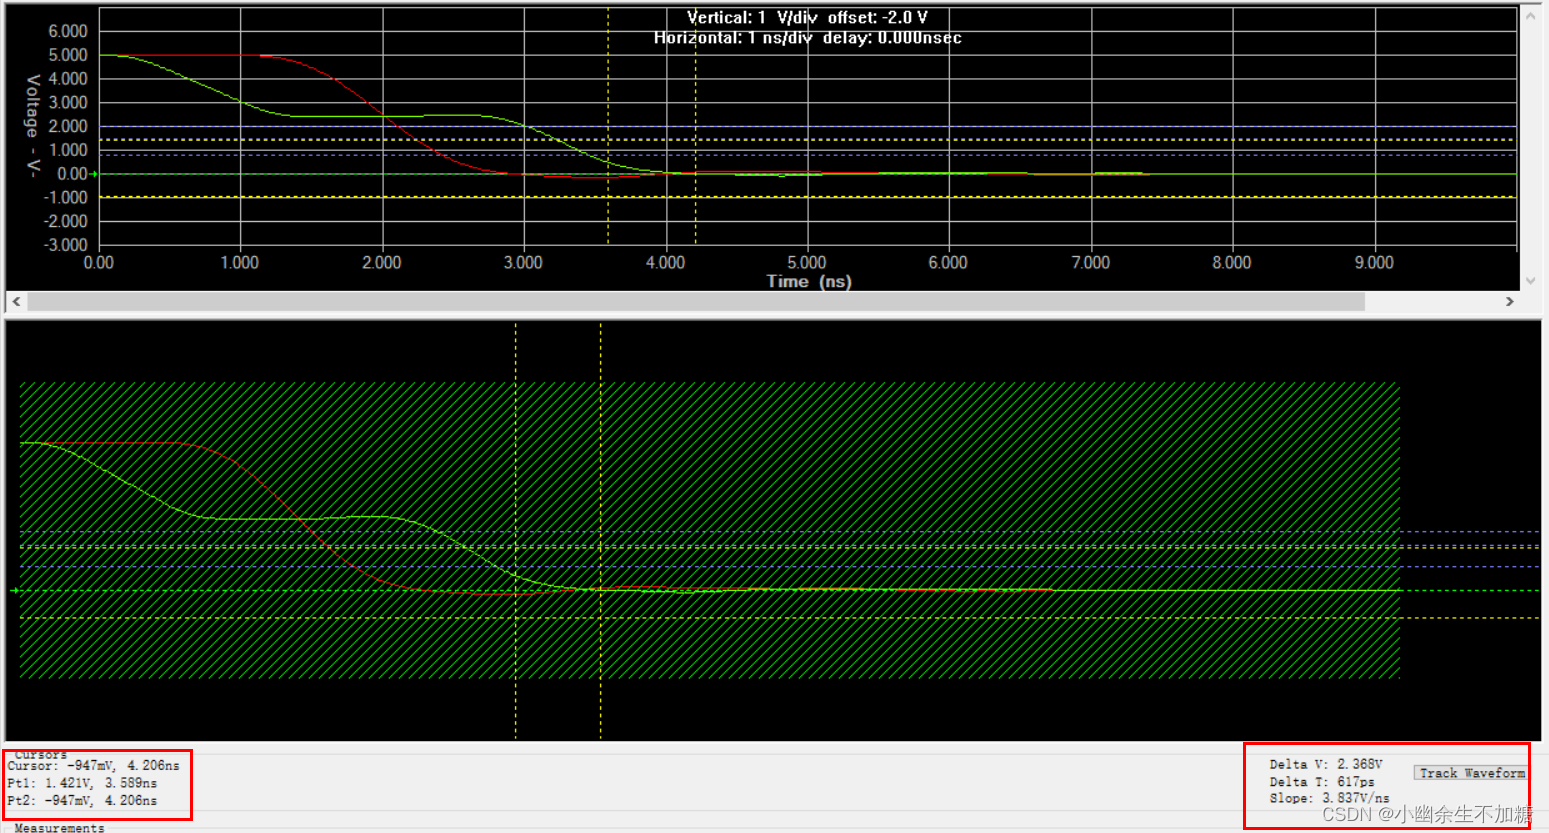Image resolution: width=1549 pixels, height=833 pixels.
Task: Click the Vertical: 1 V/div offset text
Action: (x=807, y=17)
